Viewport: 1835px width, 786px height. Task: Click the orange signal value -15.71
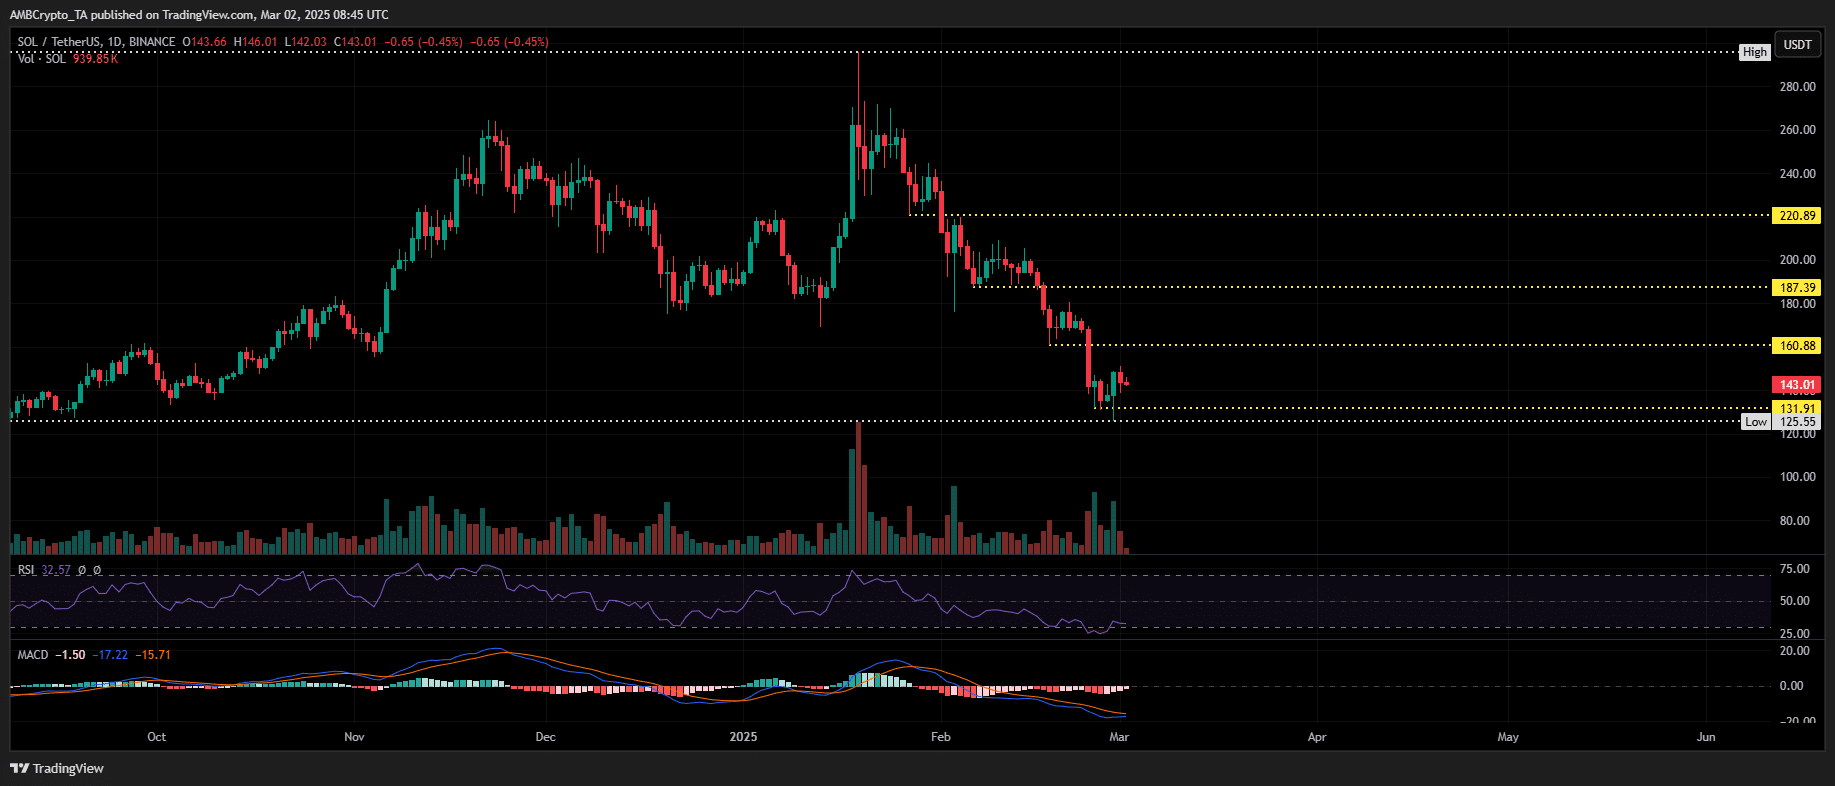tap(153, 655)
